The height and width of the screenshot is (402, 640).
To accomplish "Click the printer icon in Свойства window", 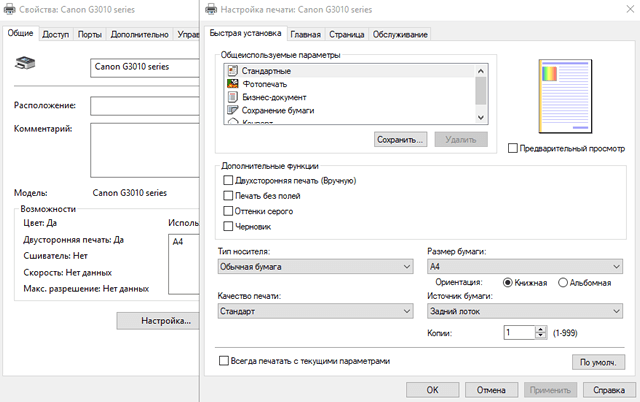I will [x=25, y=62].
